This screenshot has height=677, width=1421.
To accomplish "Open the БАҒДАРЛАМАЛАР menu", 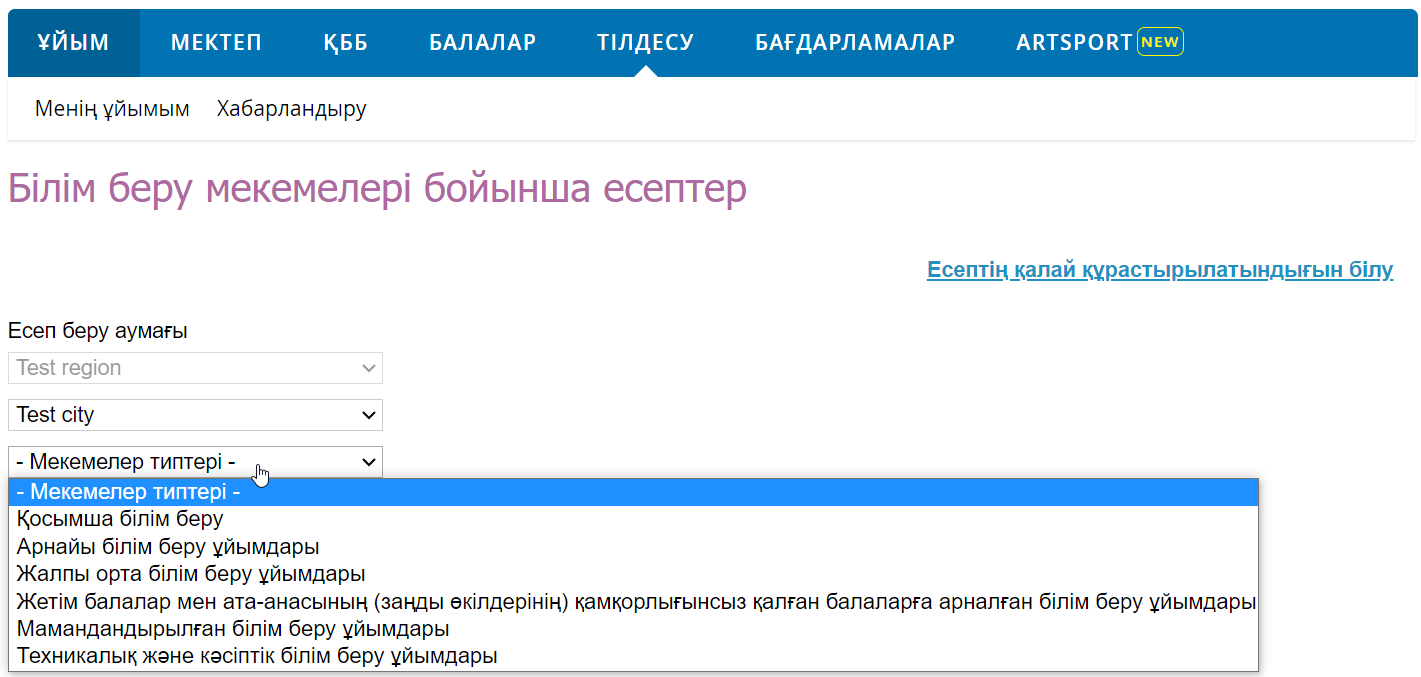I will [x=855, y=43].
